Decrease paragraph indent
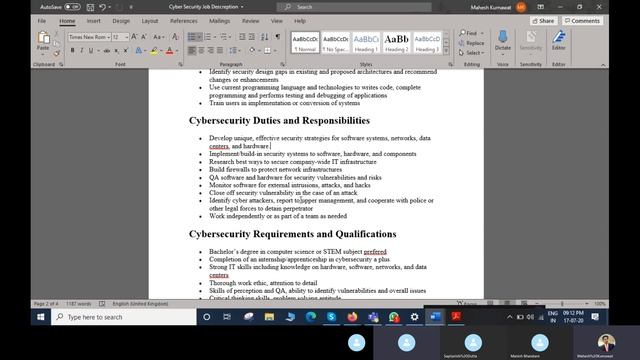The height and width of the screenshot is (360, 640). coord(242,37)
